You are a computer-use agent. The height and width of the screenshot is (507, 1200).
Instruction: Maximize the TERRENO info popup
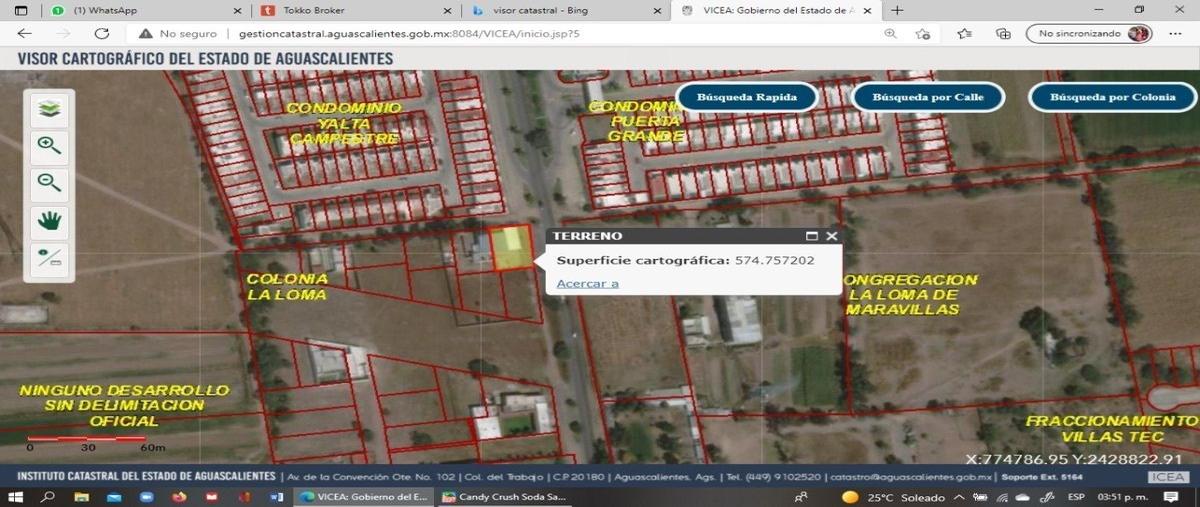(x=812, y=237)
